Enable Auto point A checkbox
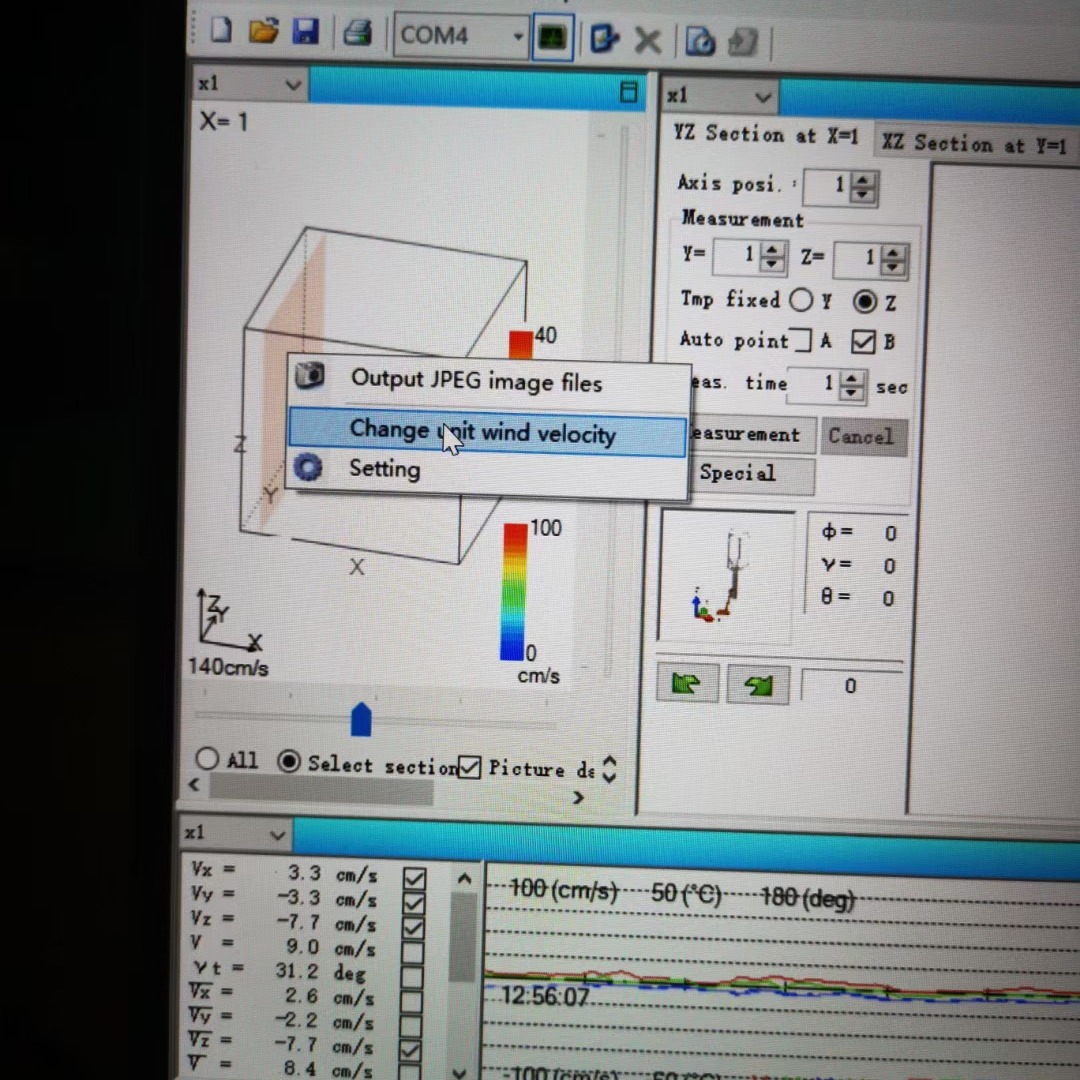Image resolution: width=1080 pixels, height=1080 pixels. [800, 340]
